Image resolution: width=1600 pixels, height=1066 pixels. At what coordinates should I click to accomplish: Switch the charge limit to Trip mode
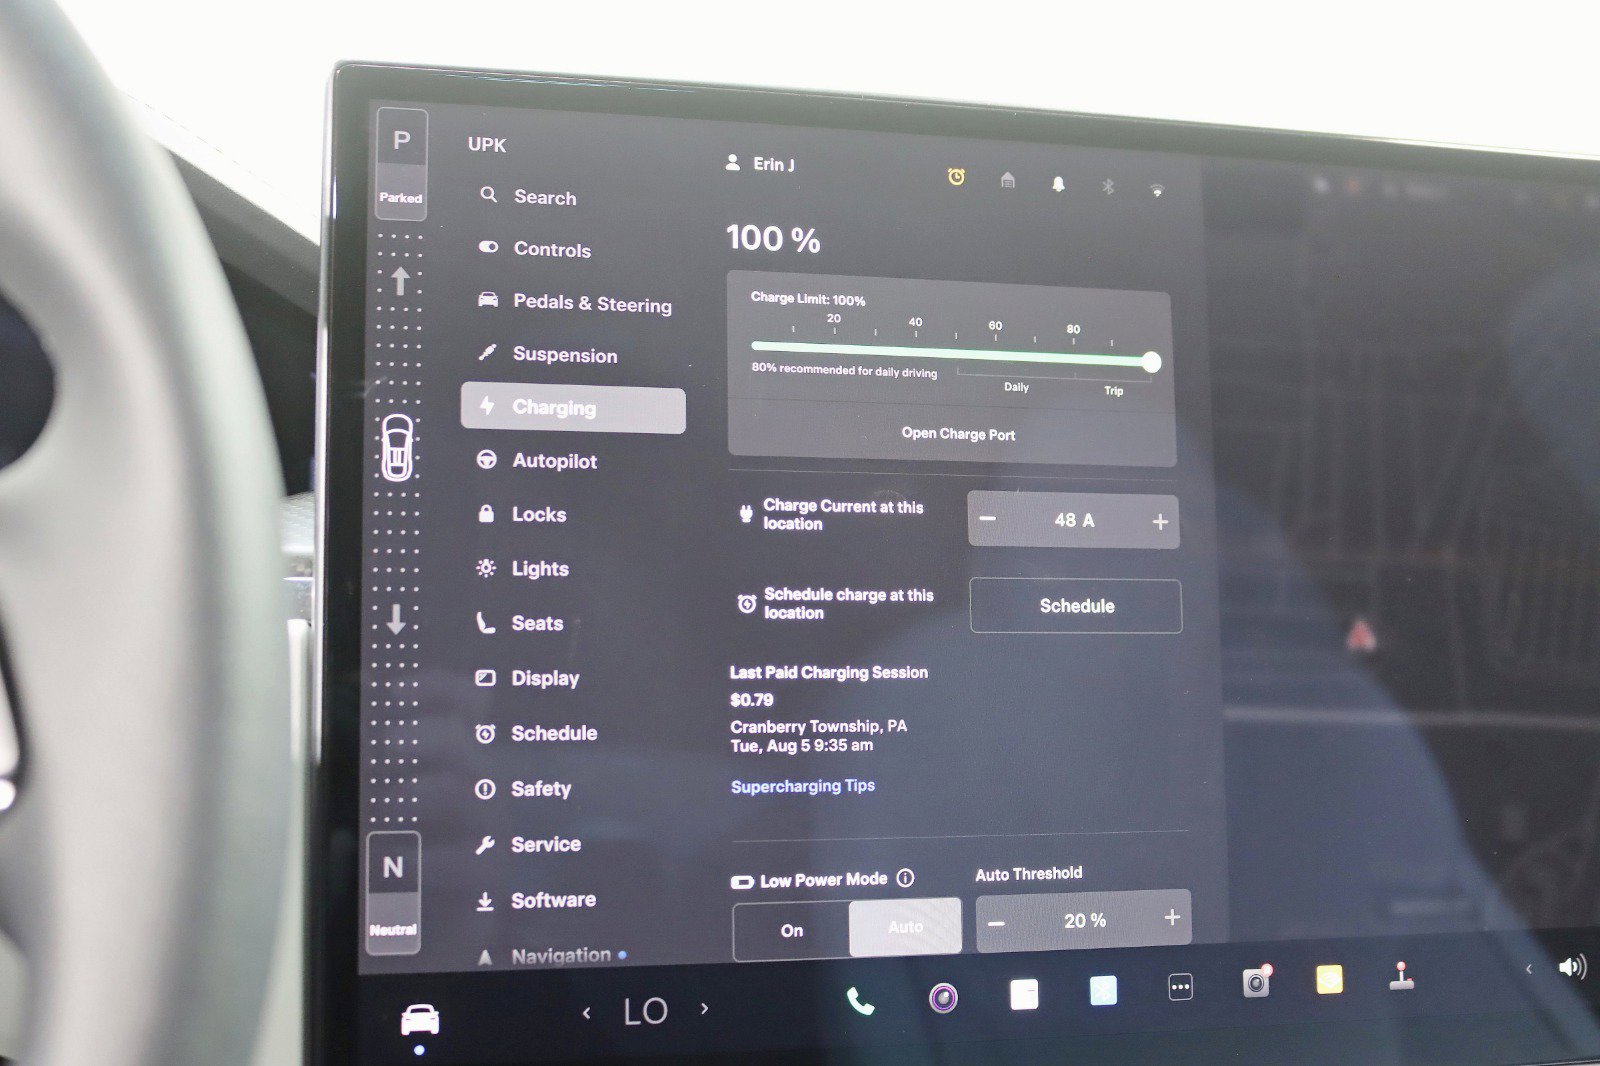(1114, 390)
